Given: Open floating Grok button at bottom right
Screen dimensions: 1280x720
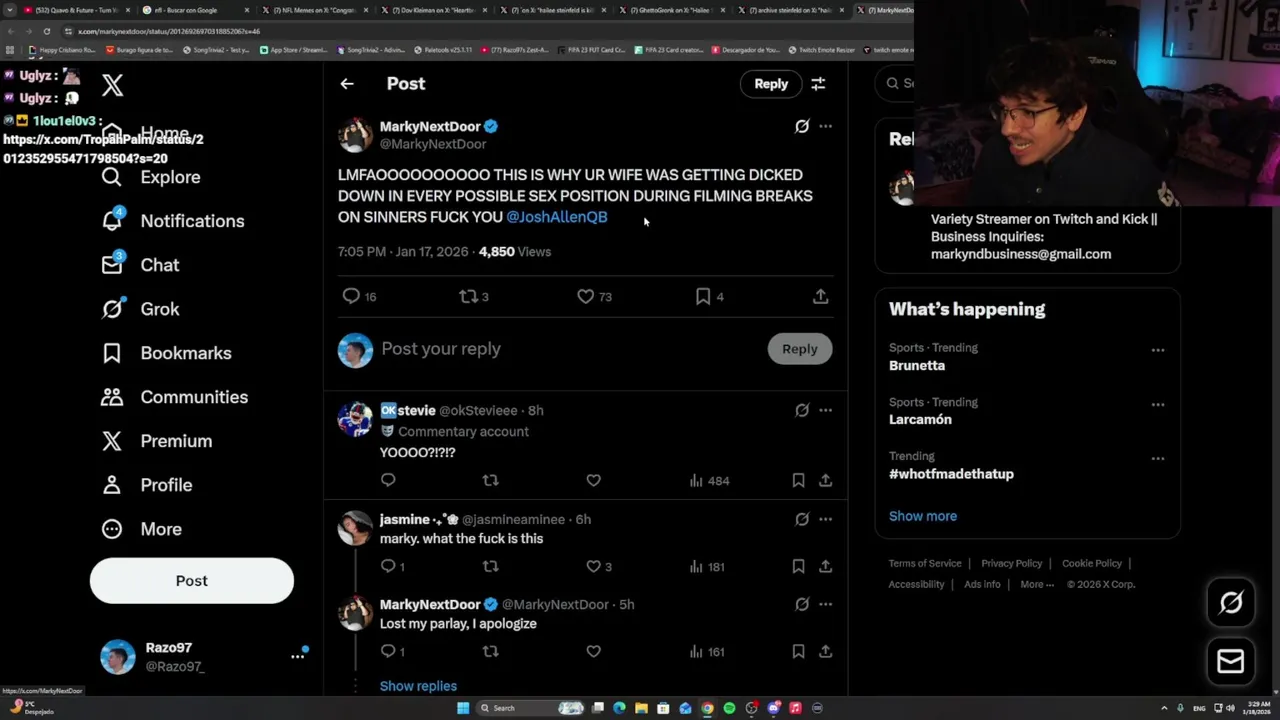Looking at the screenshot, I should 1231,602.
